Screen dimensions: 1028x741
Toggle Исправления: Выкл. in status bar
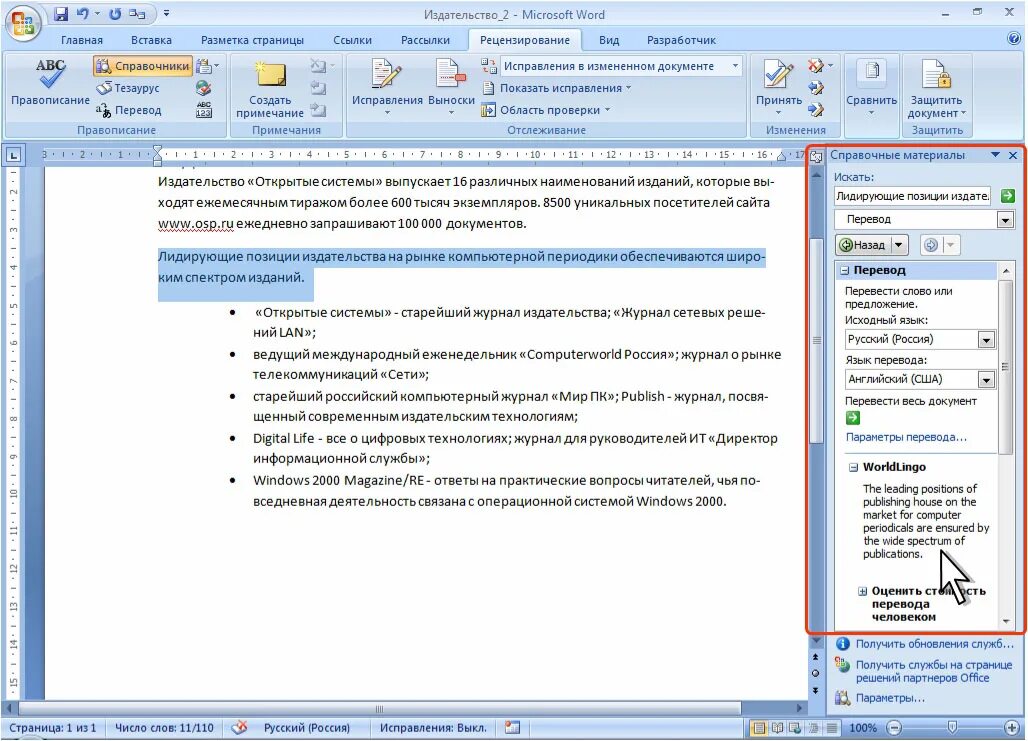pyautogui.click(x=433, y=728)
